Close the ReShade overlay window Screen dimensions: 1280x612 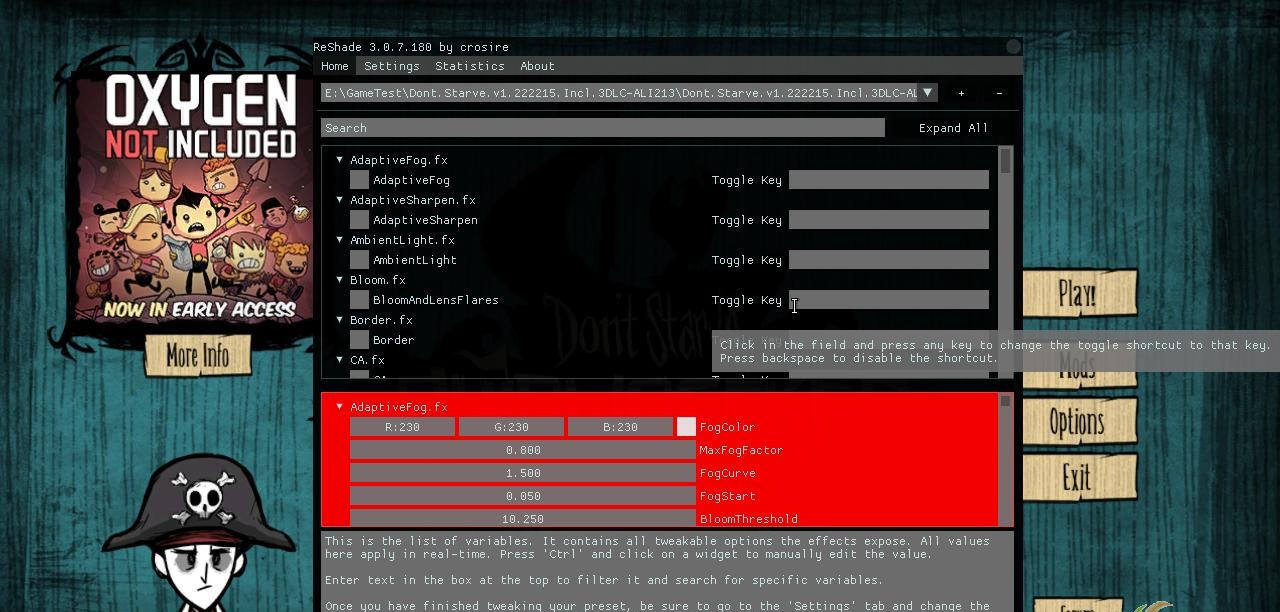(x=1013, y=46)
